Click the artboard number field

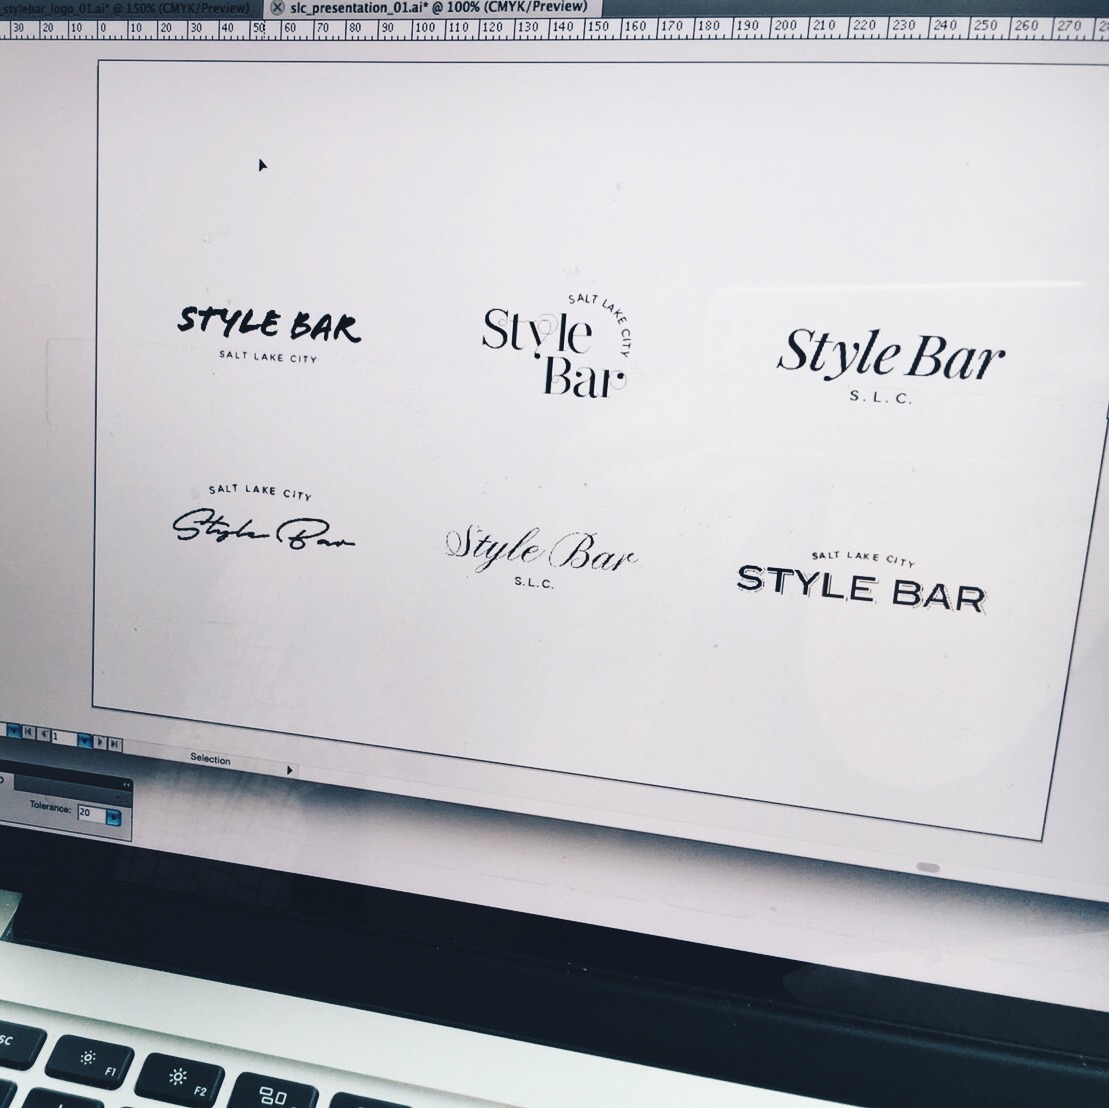61,737
